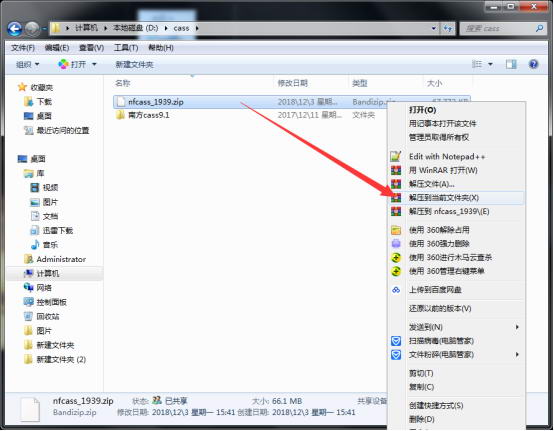Click the 360管理右键菜单 icon
Image resolution: width=554 pixels, height=431 pixels.
396,271
